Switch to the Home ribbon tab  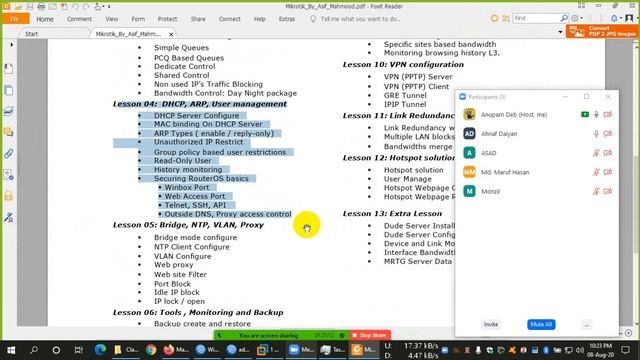point(45,19)
